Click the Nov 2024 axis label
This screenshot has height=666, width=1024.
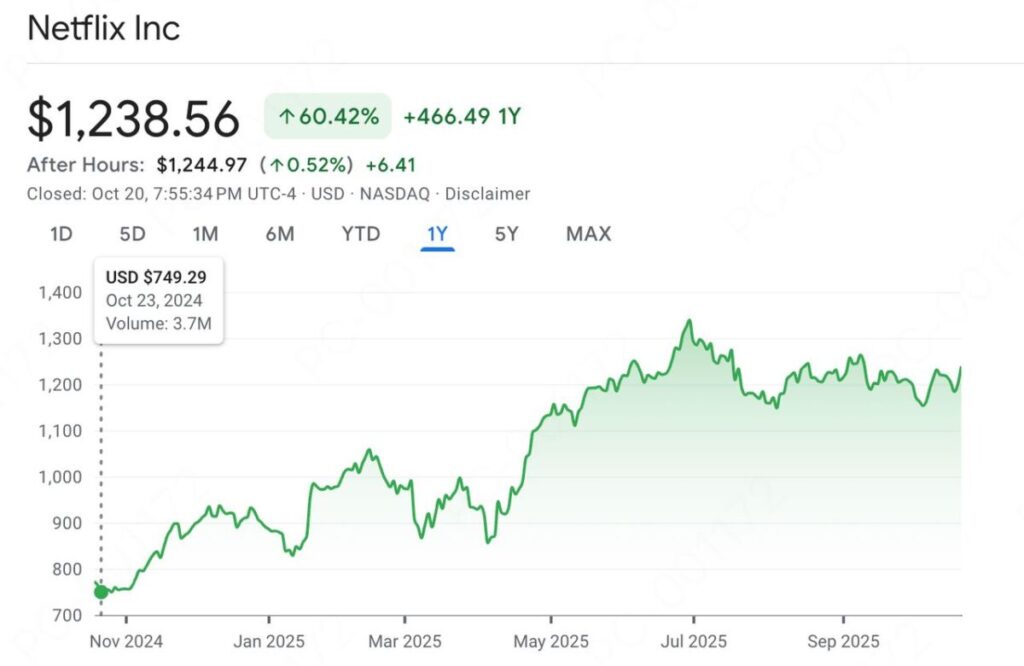tap(125, 641)
